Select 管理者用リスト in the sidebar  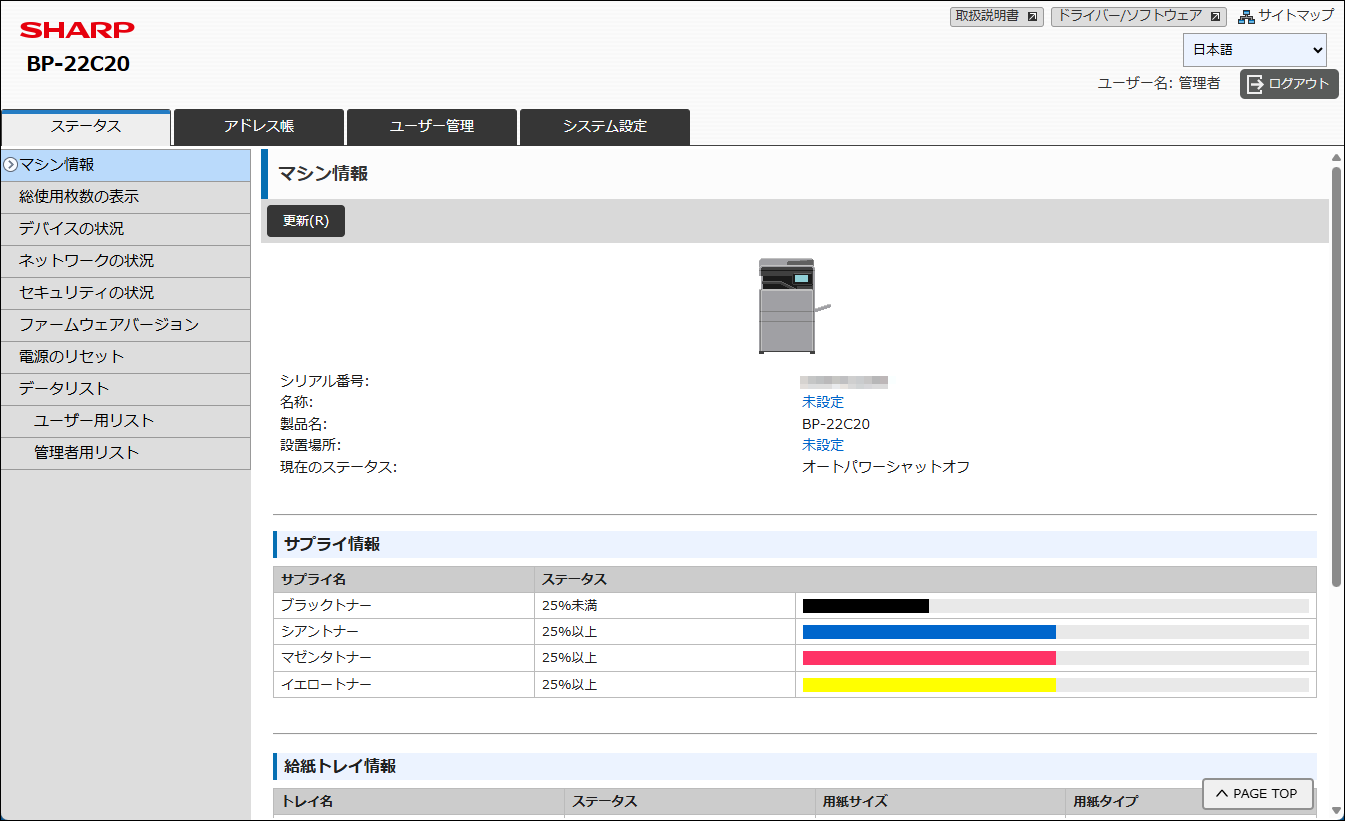pyautogui.click(x=125, y=453)
